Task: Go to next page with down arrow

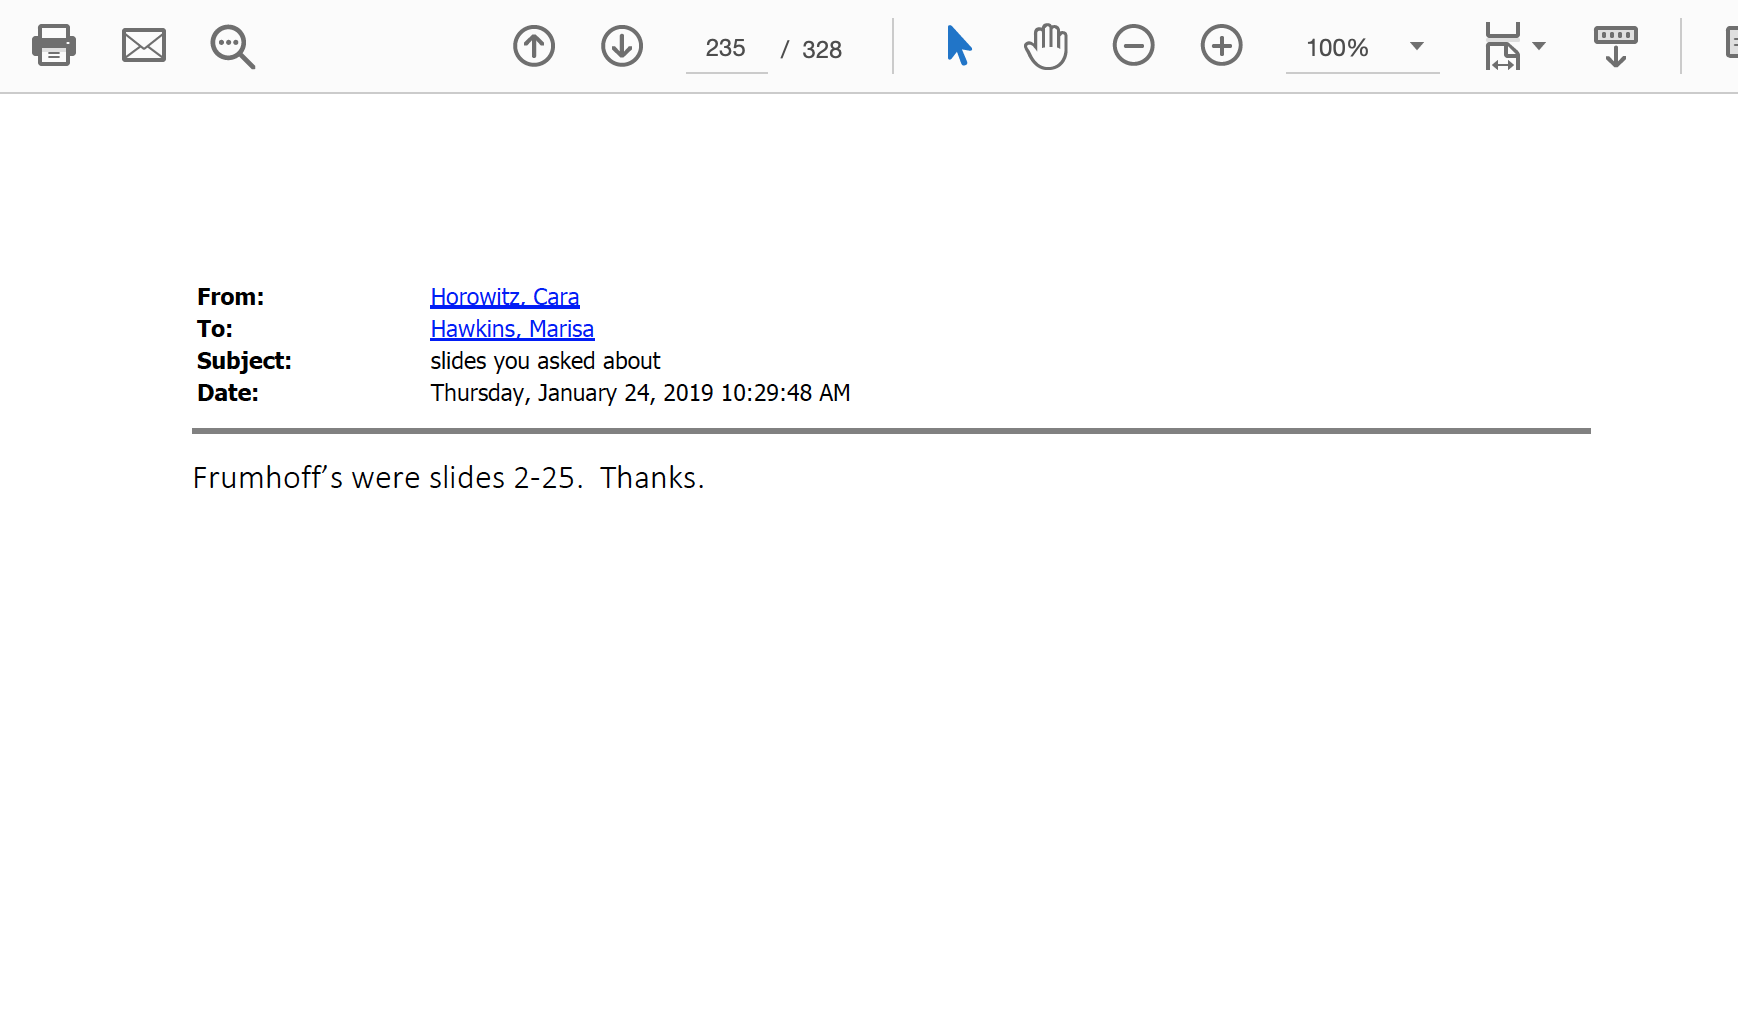Action: click(622, 46)
